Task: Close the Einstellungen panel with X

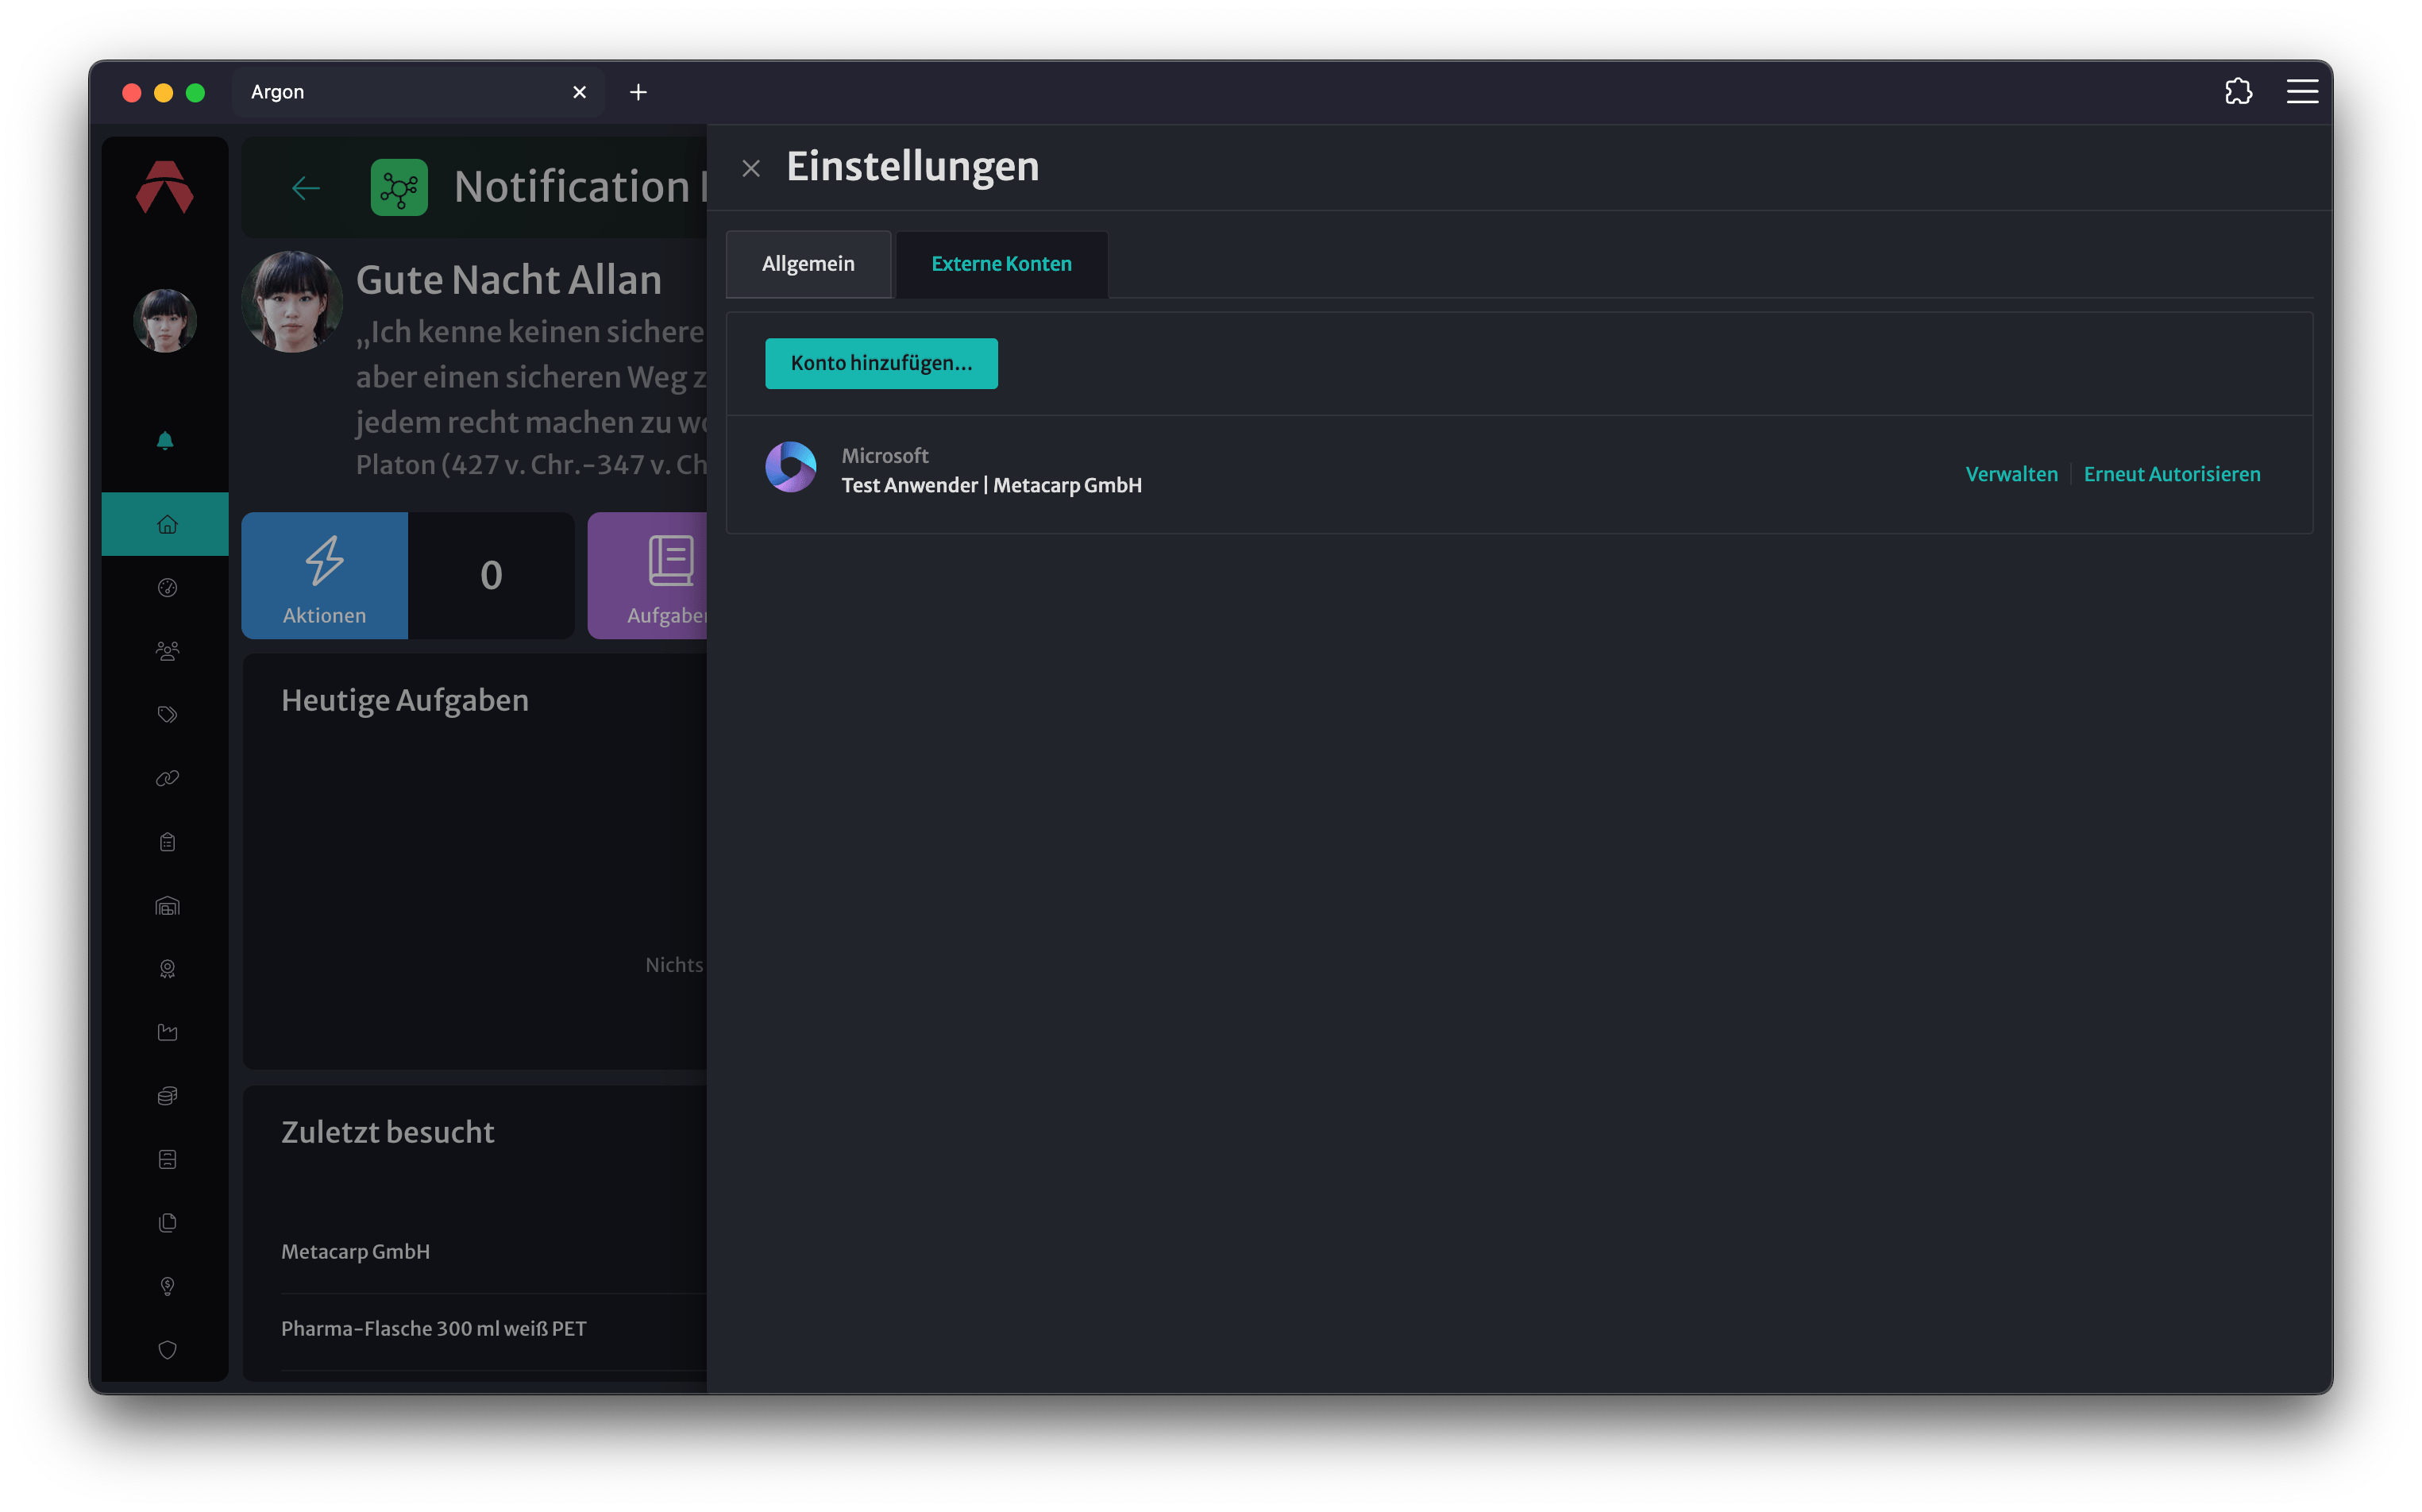Action: [751, 169]
